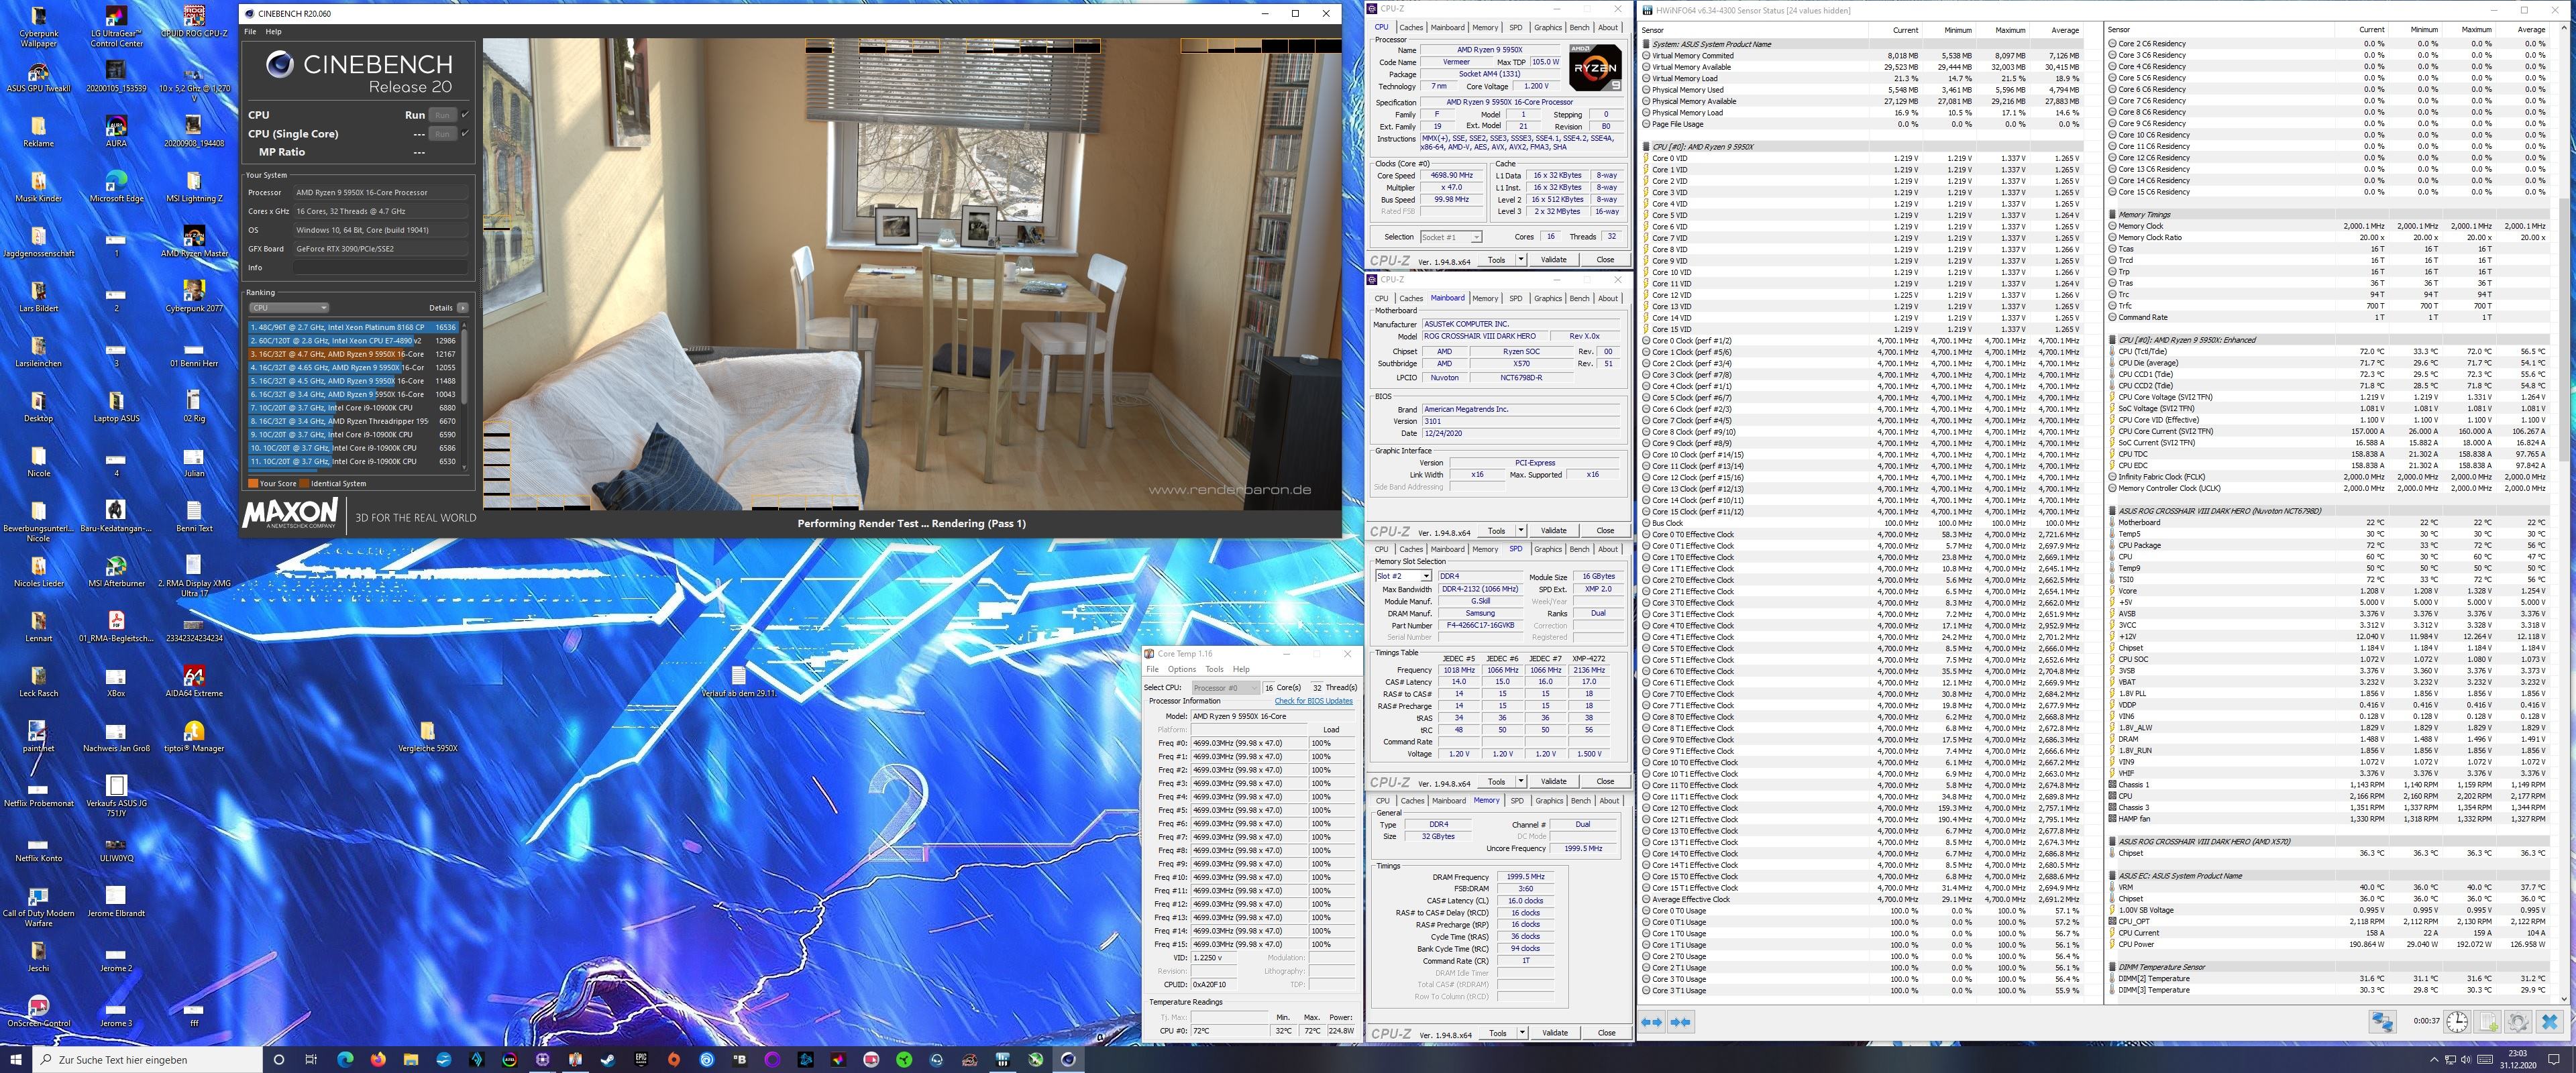Click HWiNFO expand columns arrows icon
The image size is (2576, 1073).
[x=1652, y=1022]
